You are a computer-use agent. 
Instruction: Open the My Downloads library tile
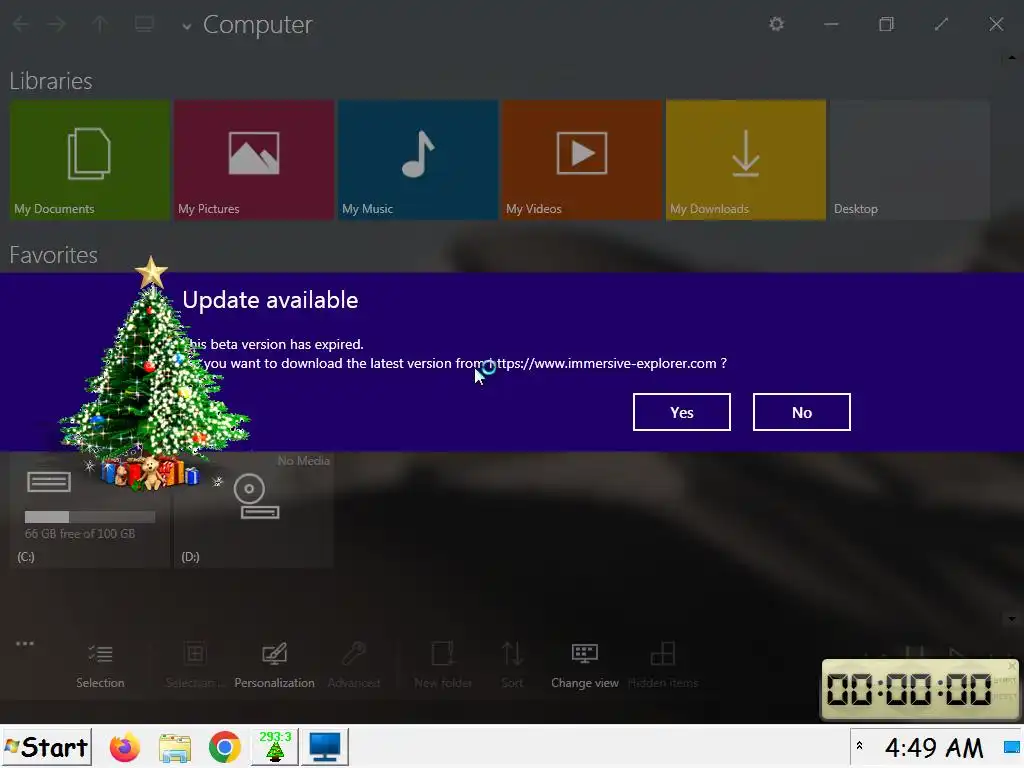pos(746,160)
